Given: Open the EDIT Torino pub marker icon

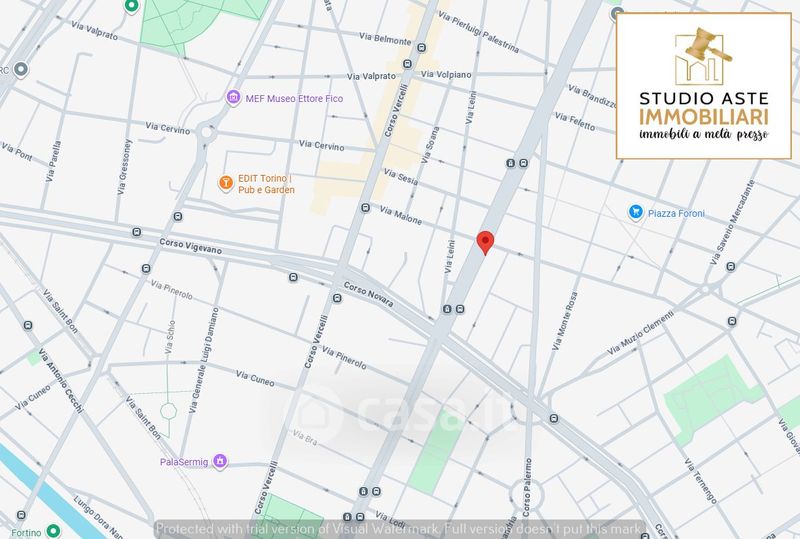Looking at the screenshot, I should (x=226, y=183).
